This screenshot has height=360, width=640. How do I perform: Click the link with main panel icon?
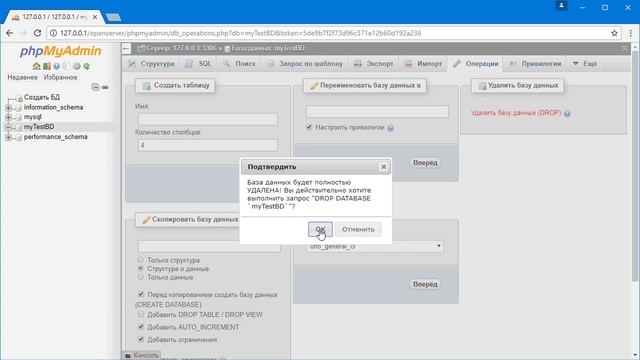pyautogui.click(x=105, y=87)
